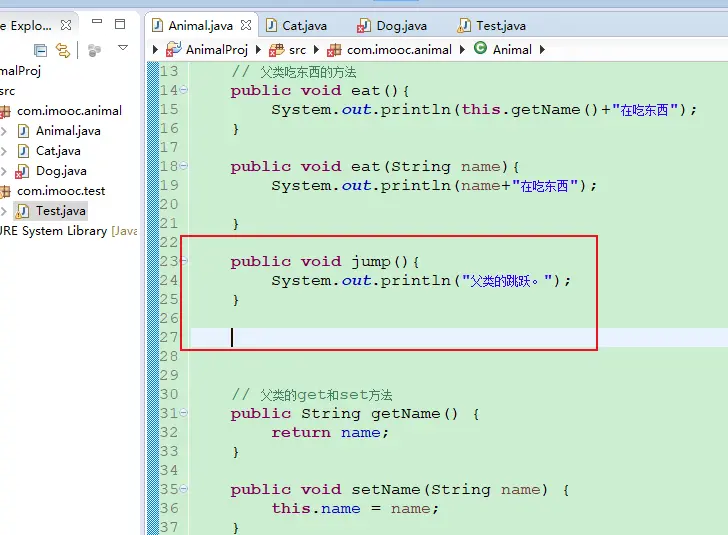
Task: Click the Animal class breadcrumb icon
Action: 481,49
